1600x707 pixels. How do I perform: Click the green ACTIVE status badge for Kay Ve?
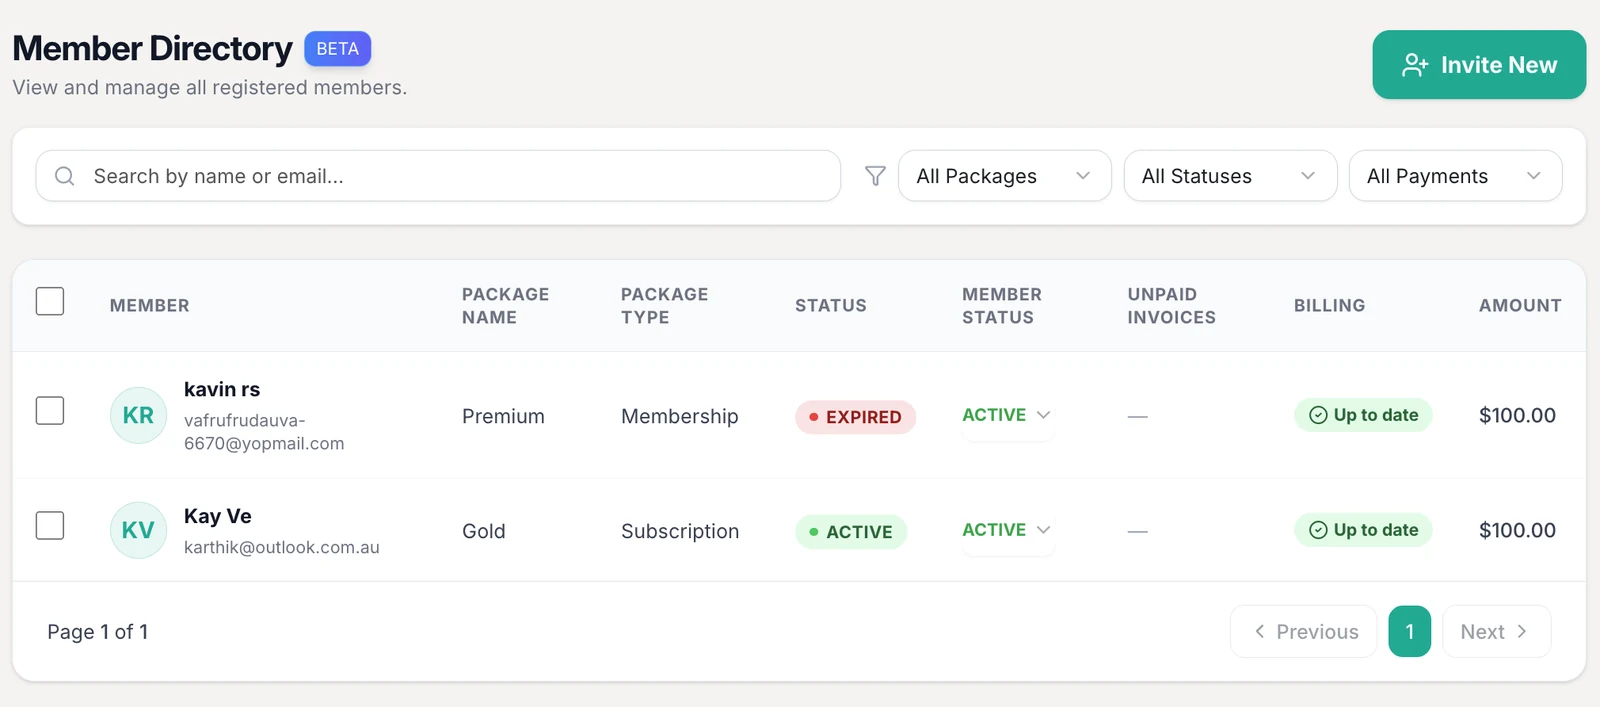click(851, 532)
